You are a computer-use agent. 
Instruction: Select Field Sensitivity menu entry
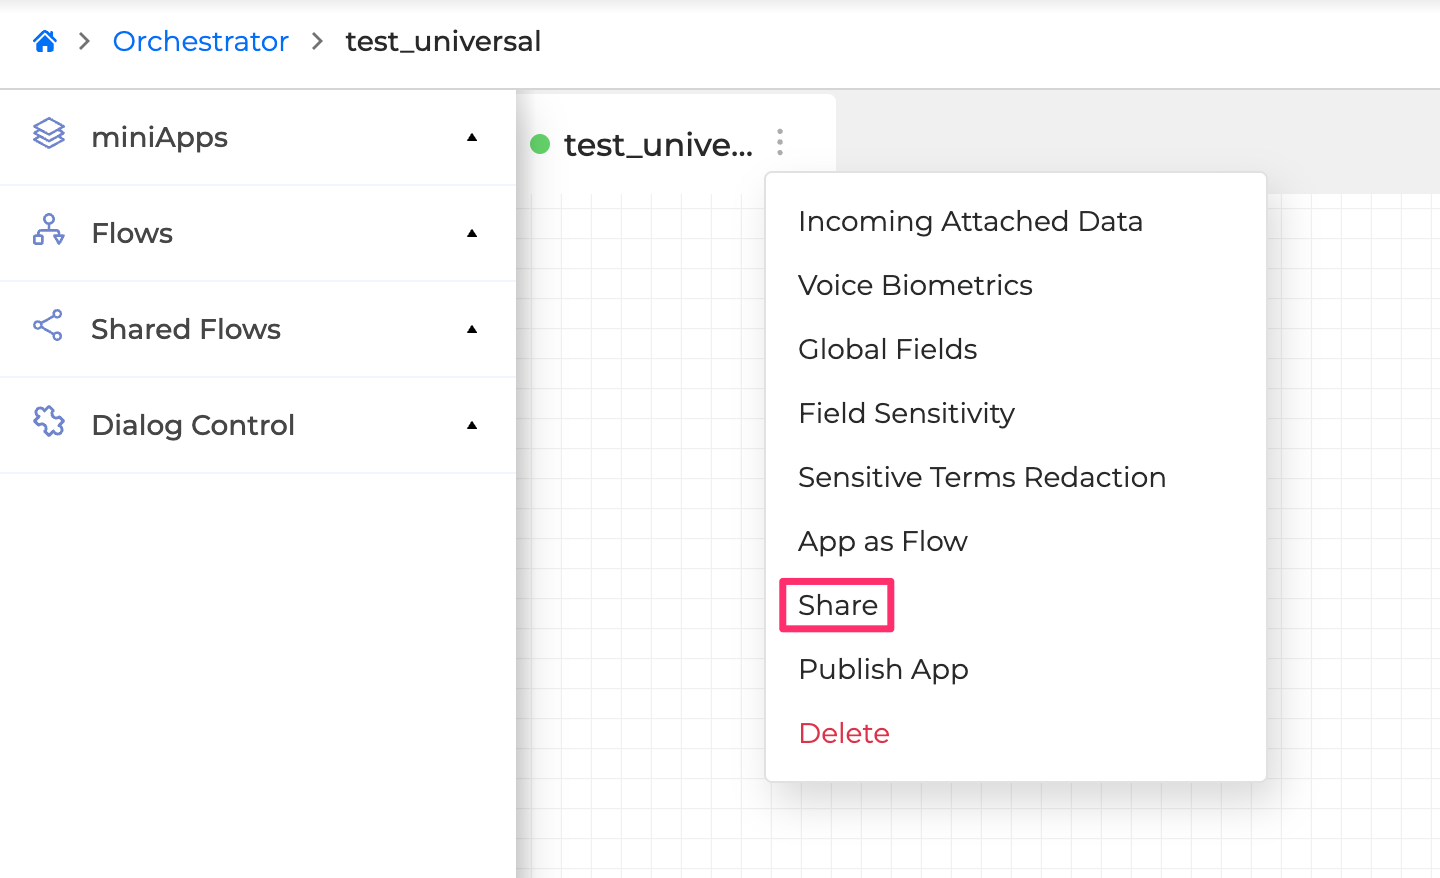[906, 413]
